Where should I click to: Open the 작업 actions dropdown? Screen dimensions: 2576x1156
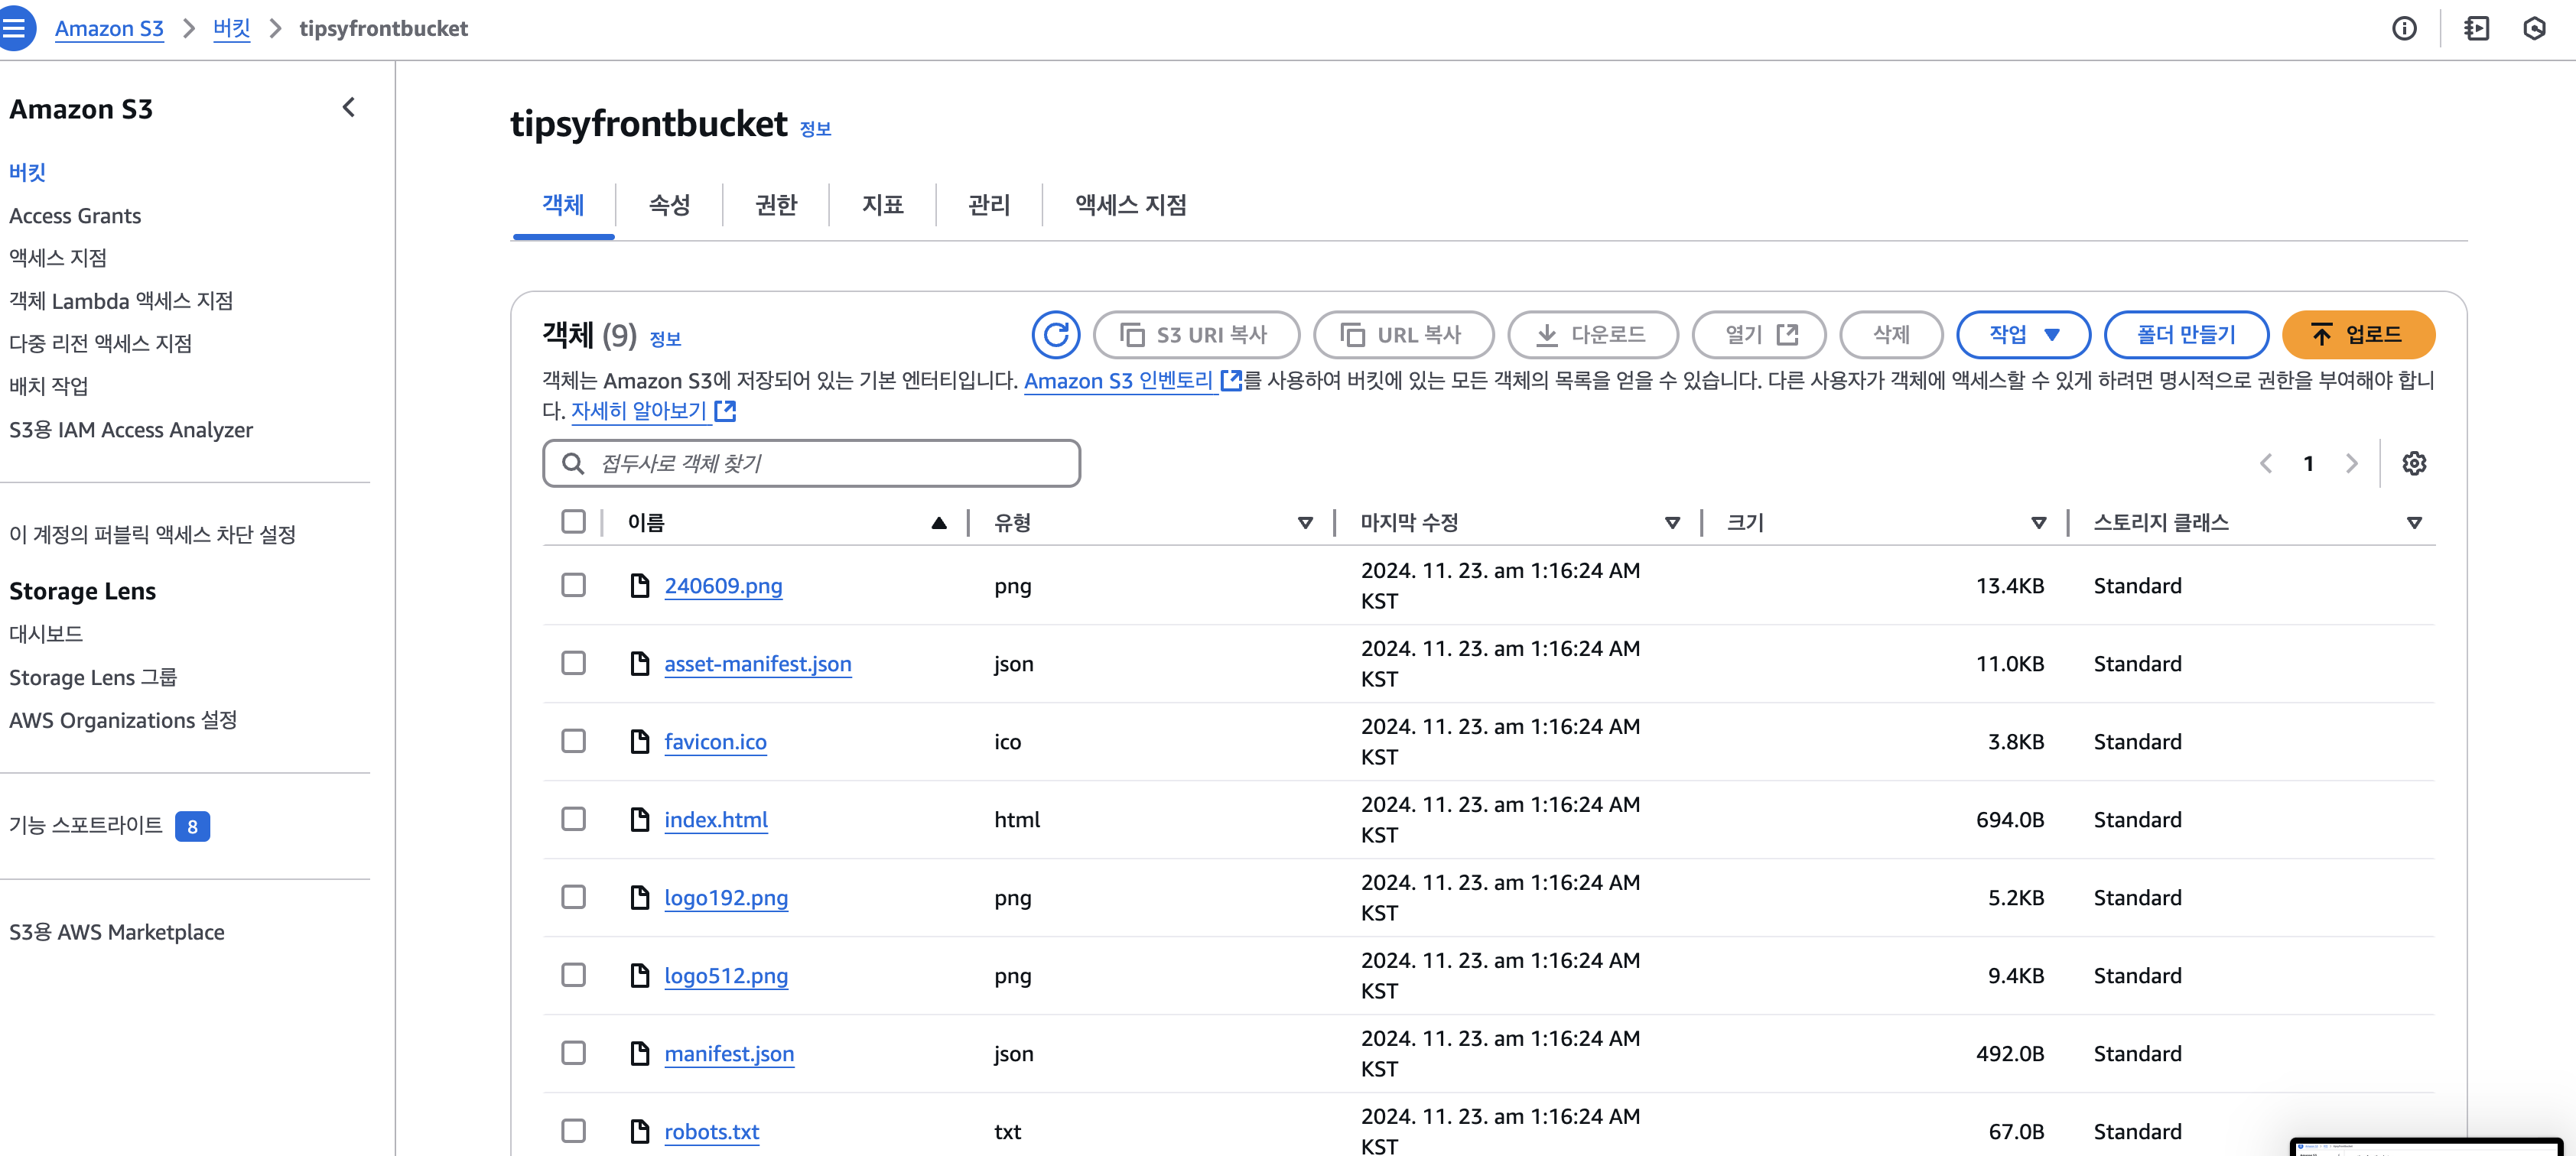pos(2022,334)
